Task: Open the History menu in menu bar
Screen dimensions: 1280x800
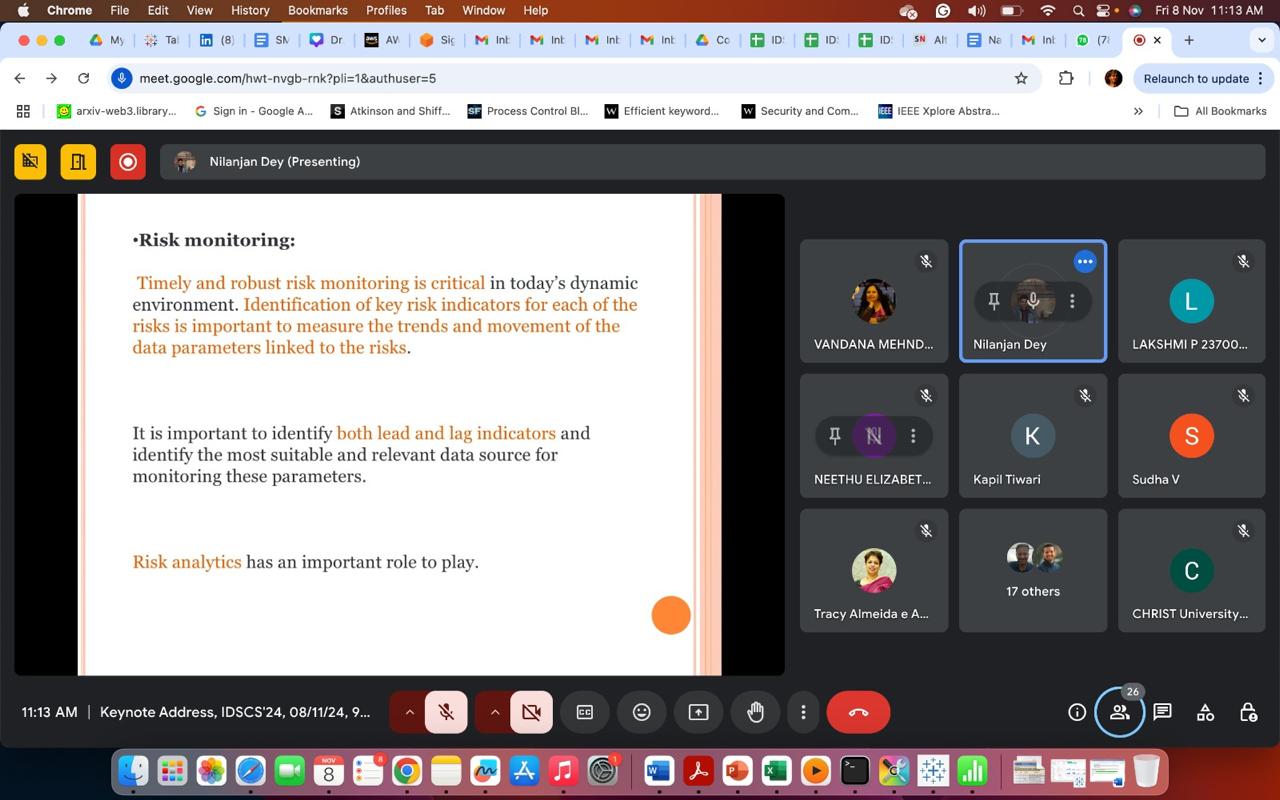Action: pos(250,10)
